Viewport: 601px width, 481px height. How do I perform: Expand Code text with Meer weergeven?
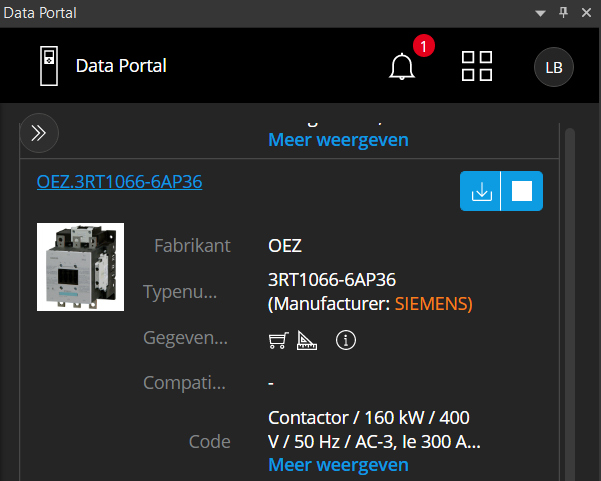(338, 465)
